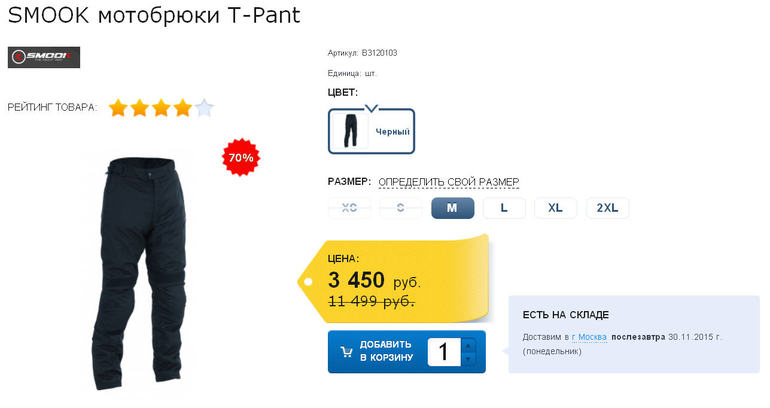This screenshot has width=770, height=408.
Task: Rate product with first star
Action: coord(118,108)
